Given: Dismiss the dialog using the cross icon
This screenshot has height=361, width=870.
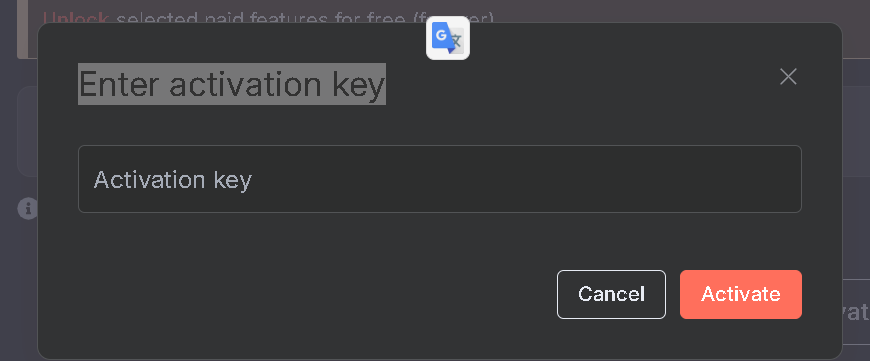Looking at the screenshot, I should [x=788, y=77].
